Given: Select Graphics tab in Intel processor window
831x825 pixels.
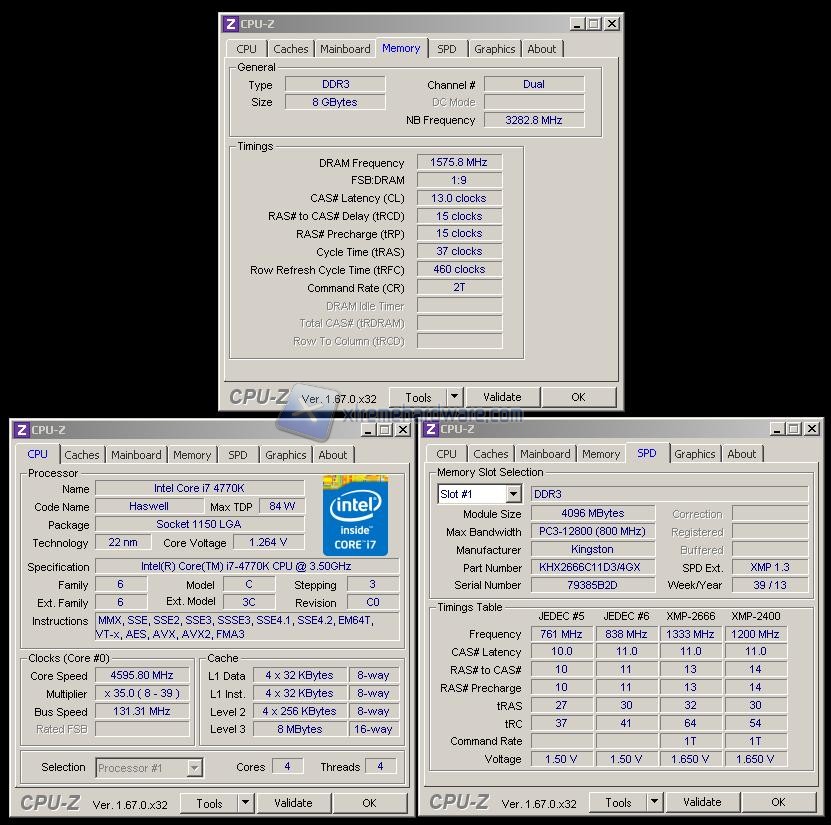Looking at the screenshot, I should [285, 455].
